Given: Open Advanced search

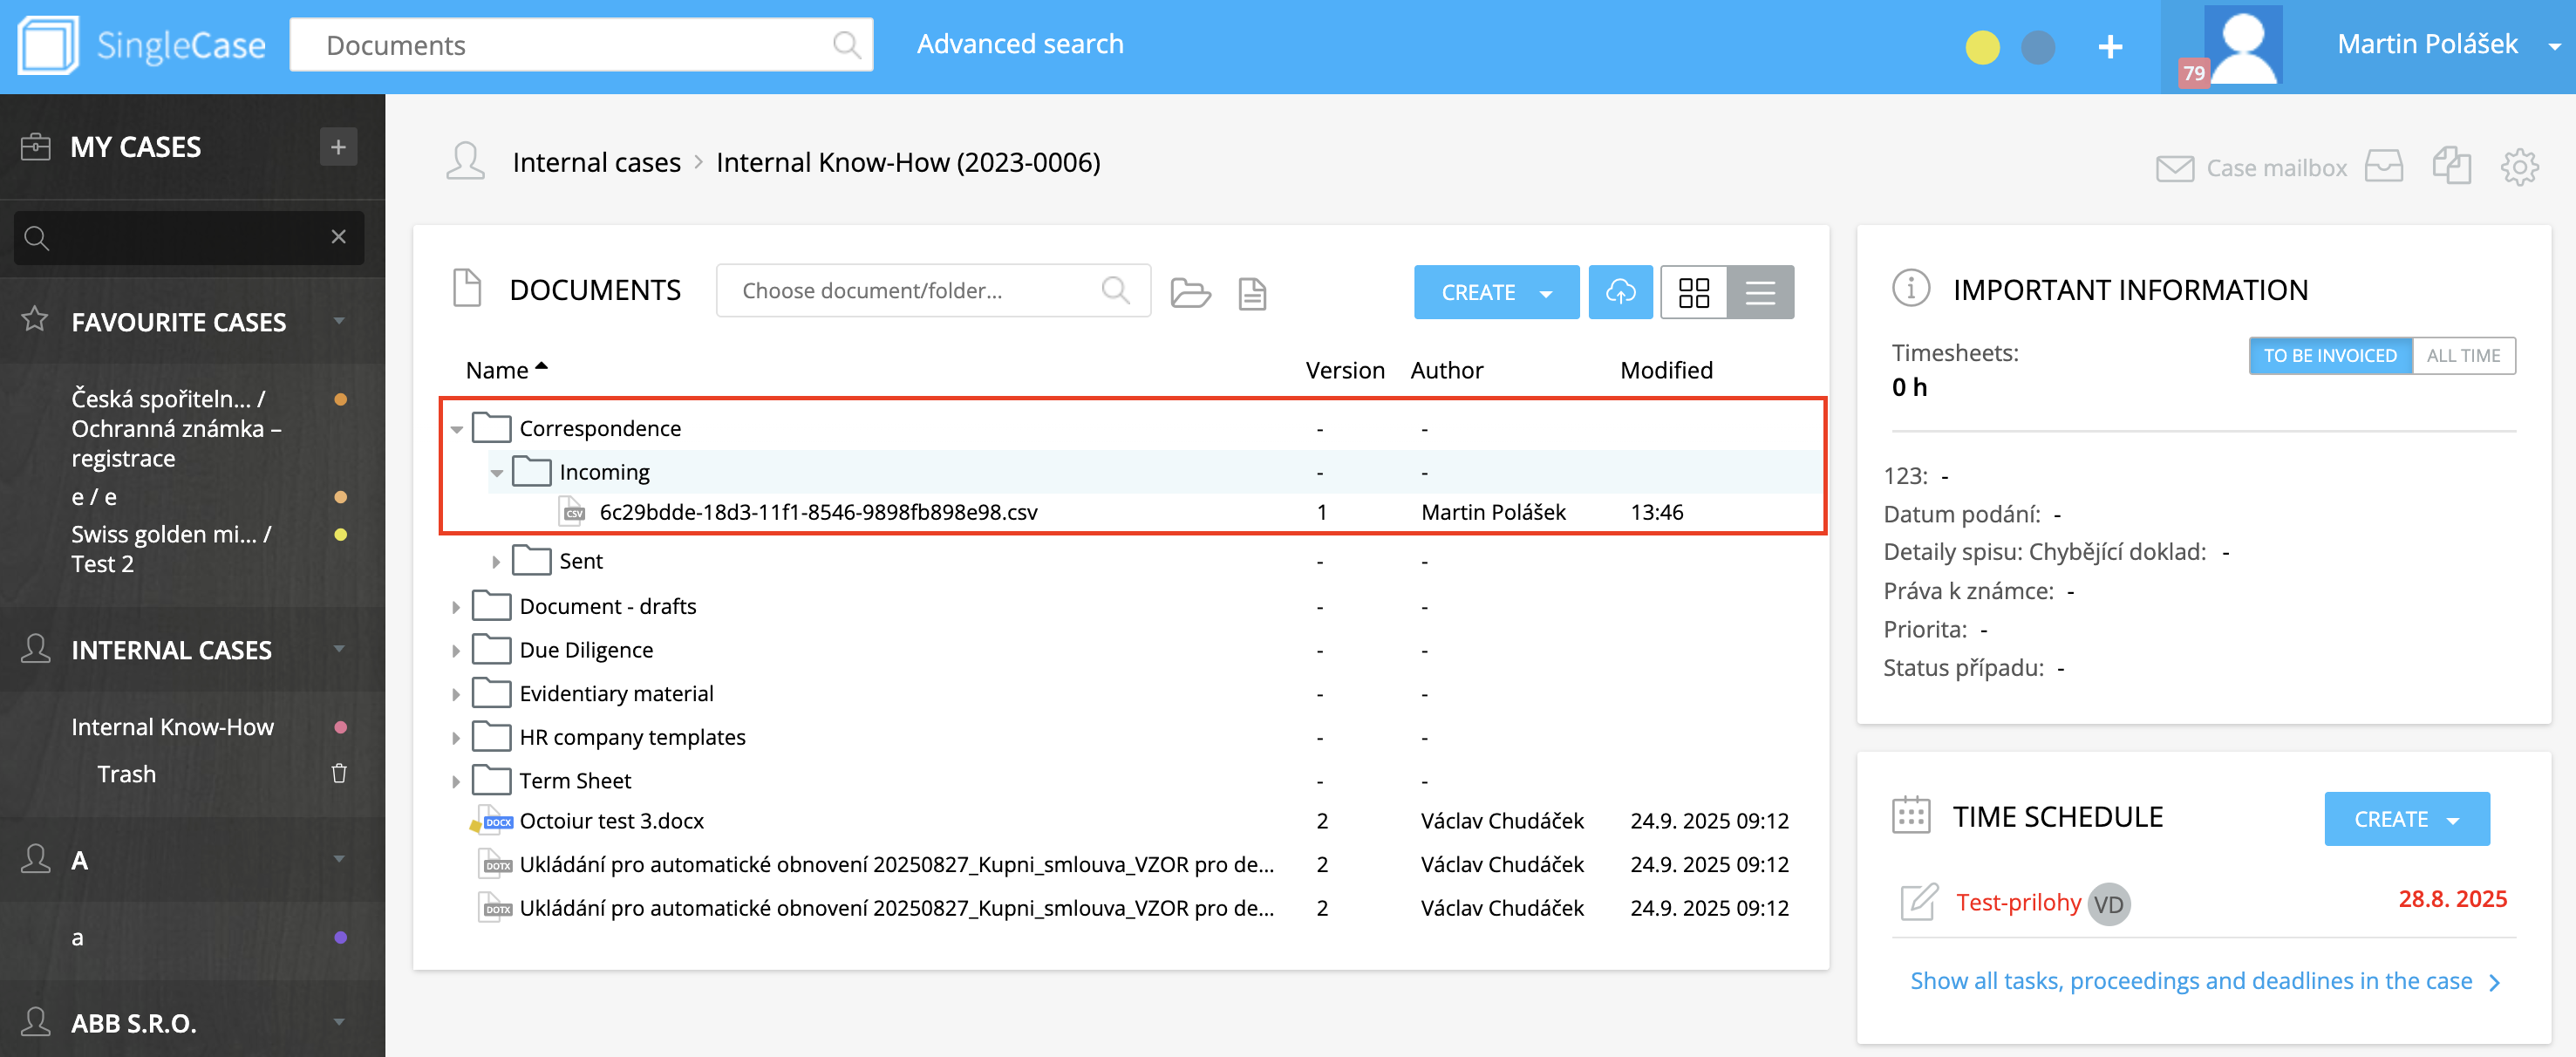Looking at the screenshot, I should coord(1020,44).
